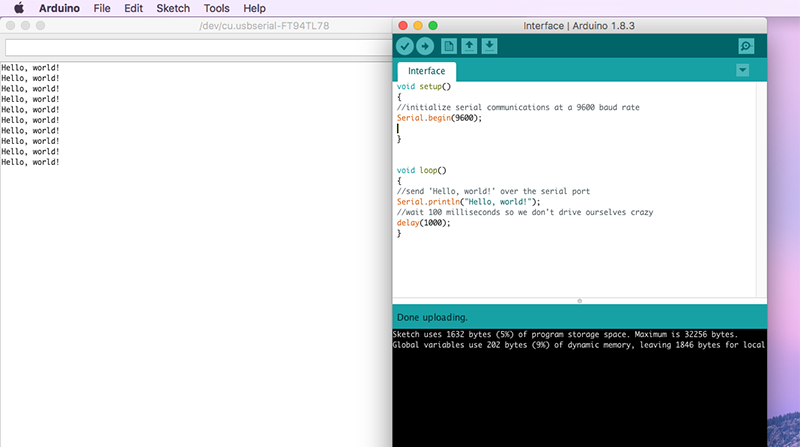
Task: Open the Arduino application menu
Action: [x=59, y=8]
